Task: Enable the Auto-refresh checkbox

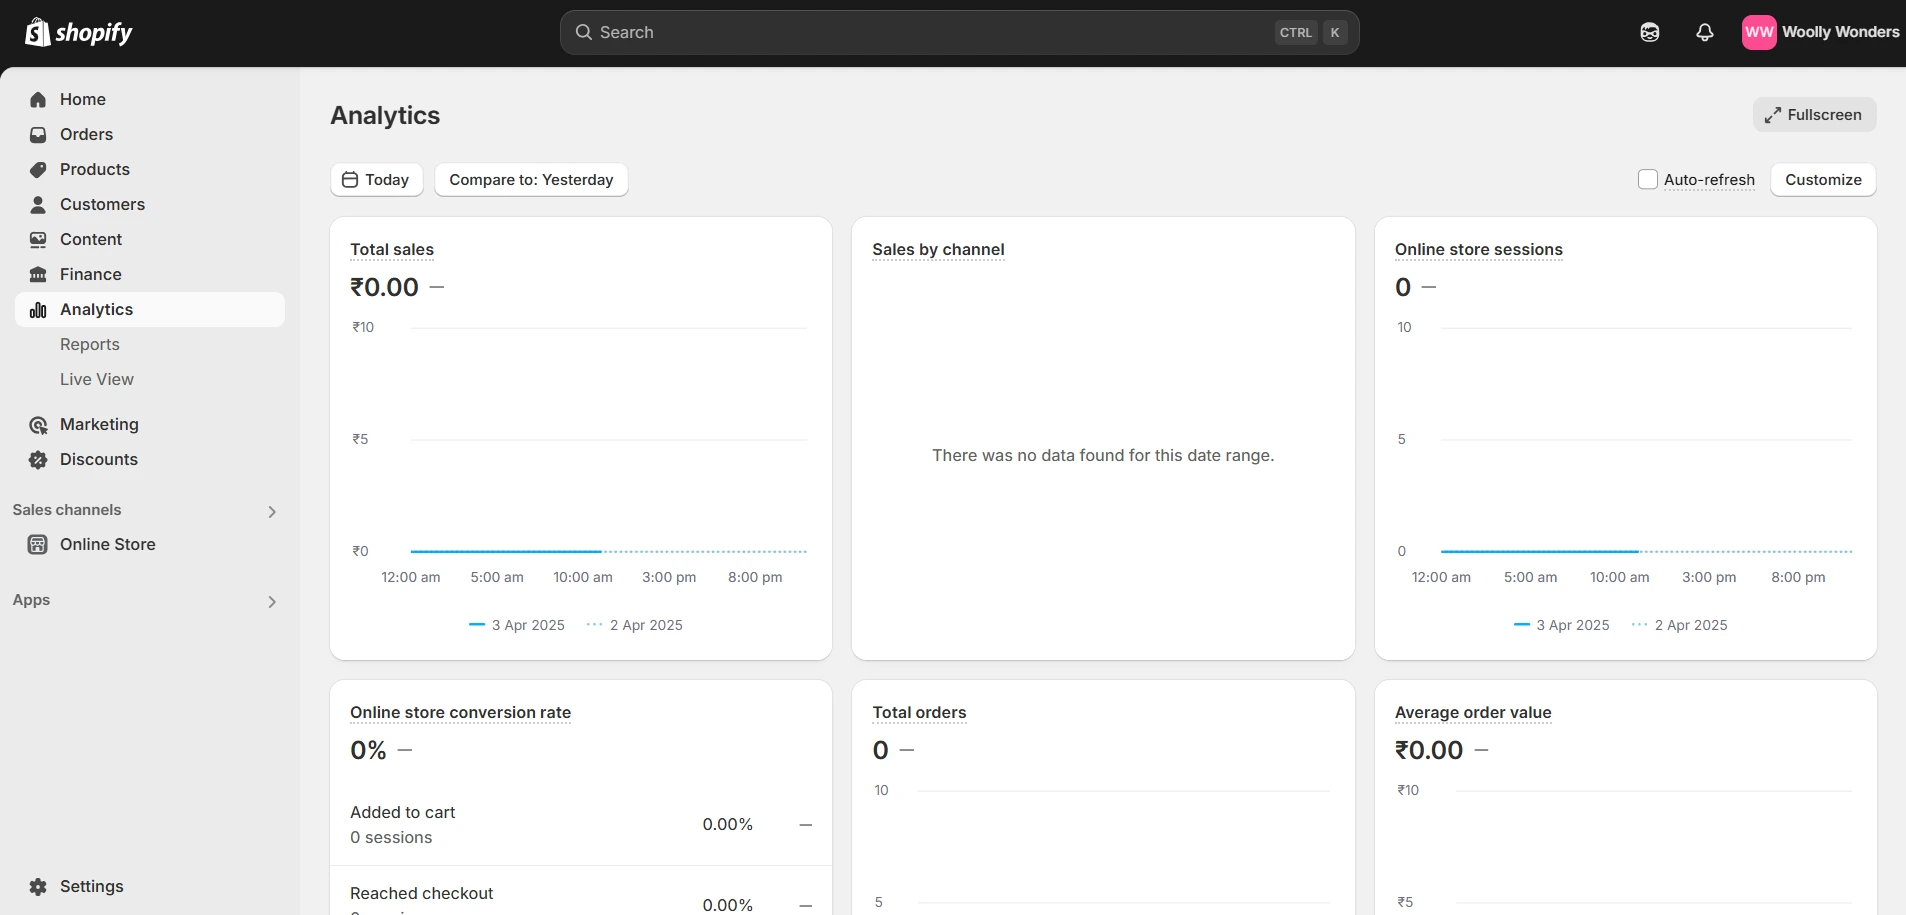Action: coord(1648,179)
